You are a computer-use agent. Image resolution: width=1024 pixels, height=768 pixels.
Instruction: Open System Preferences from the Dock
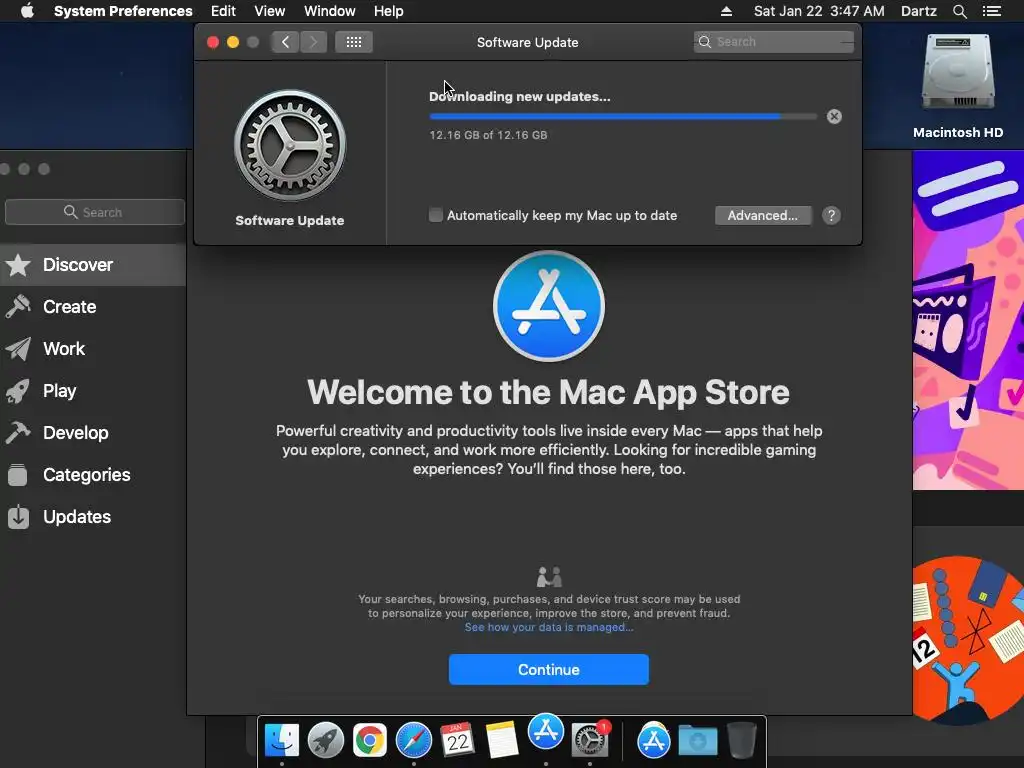[590, 741]
